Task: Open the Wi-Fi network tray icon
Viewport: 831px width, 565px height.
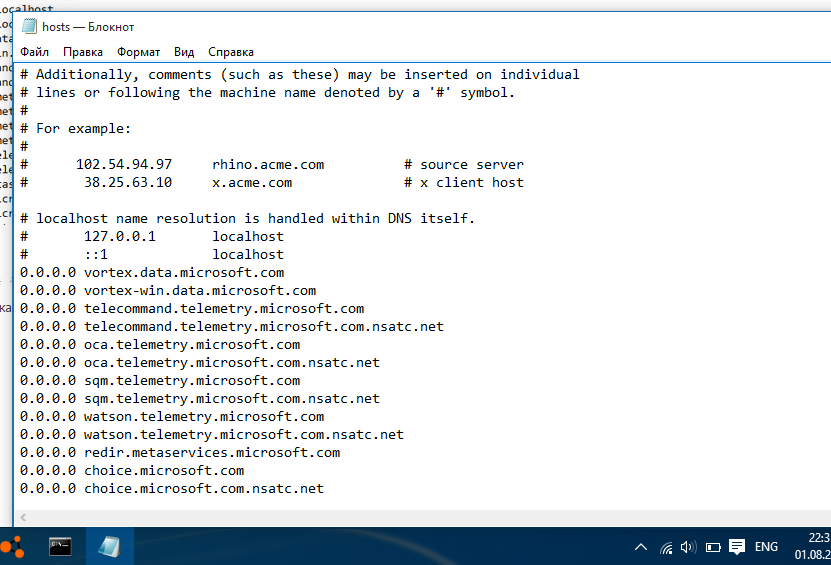Action: tap(666, 547)
